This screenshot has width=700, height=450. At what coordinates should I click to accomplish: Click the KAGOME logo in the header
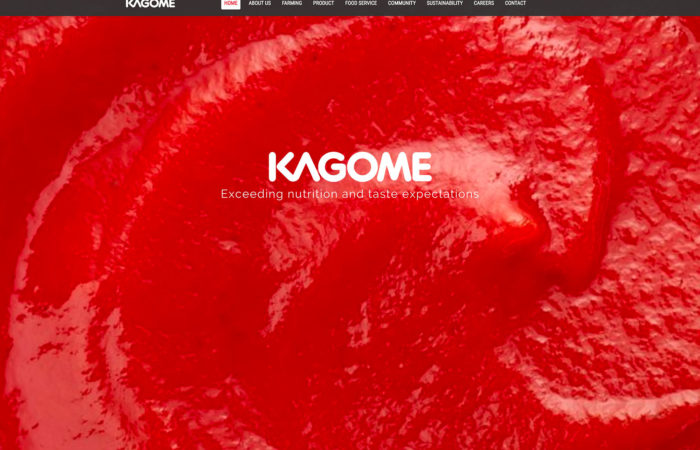[x=150, y=4]
